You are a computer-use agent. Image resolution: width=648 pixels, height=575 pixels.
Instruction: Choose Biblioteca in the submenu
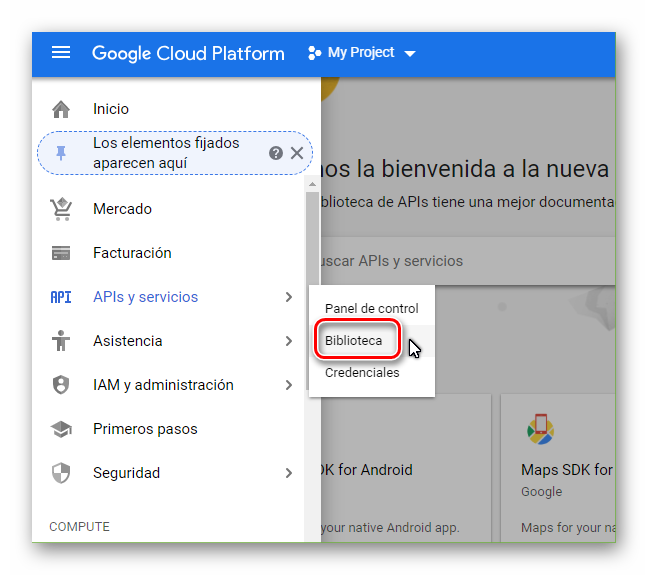353,341
